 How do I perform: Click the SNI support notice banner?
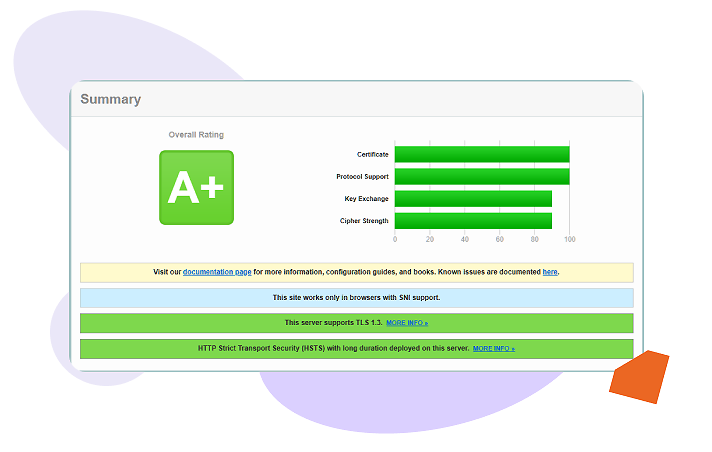point(356,298)
